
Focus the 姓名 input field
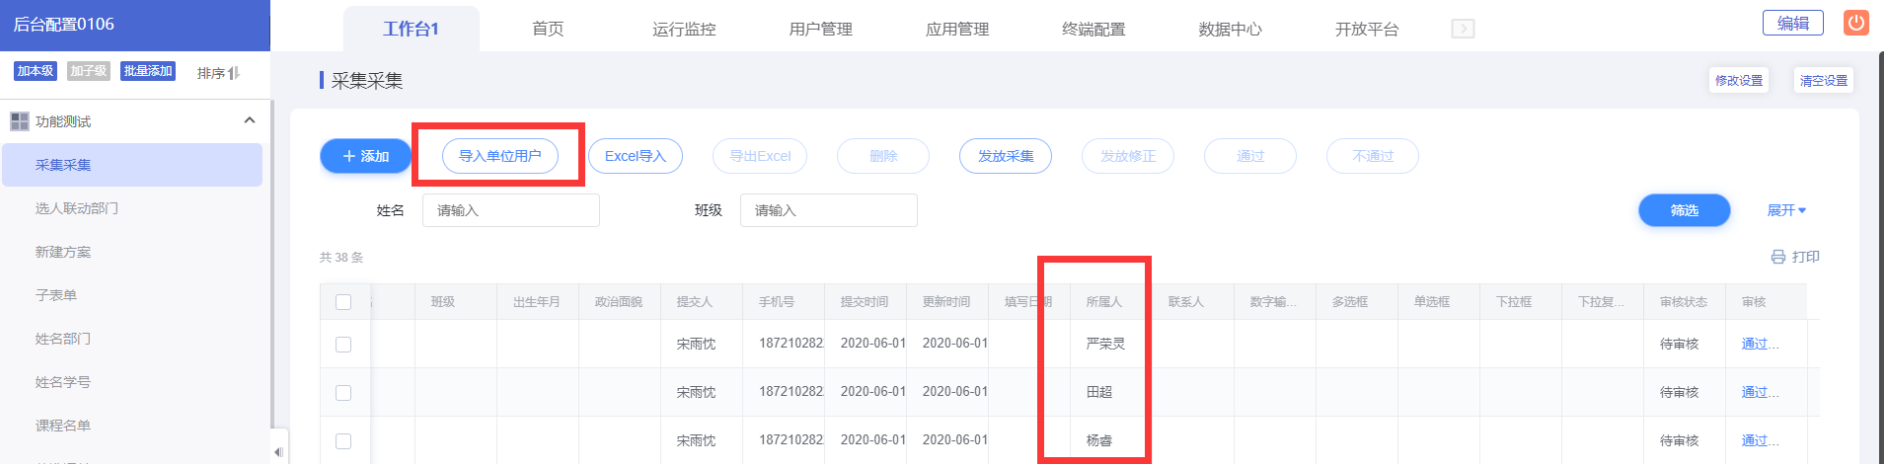[511, 210]
